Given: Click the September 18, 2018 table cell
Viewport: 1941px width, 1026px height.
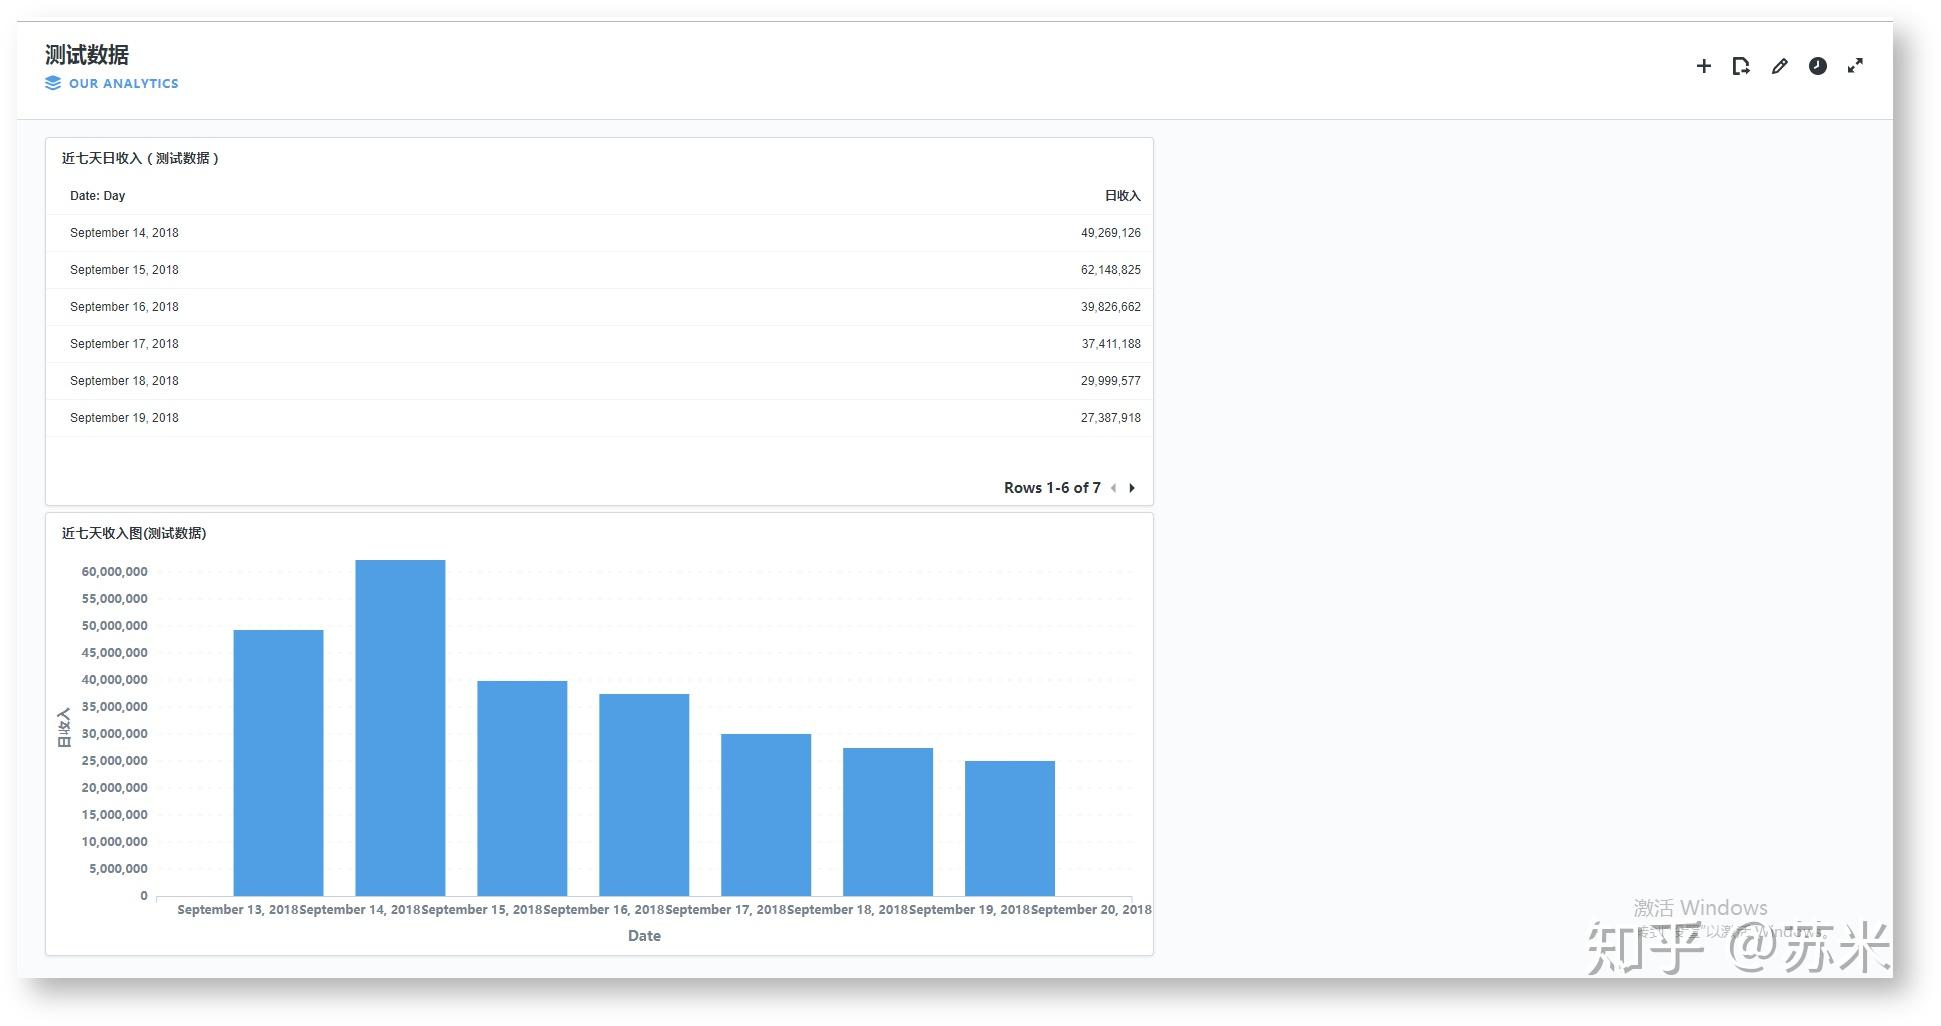Looking at the screenshot, I should (124, 381).
